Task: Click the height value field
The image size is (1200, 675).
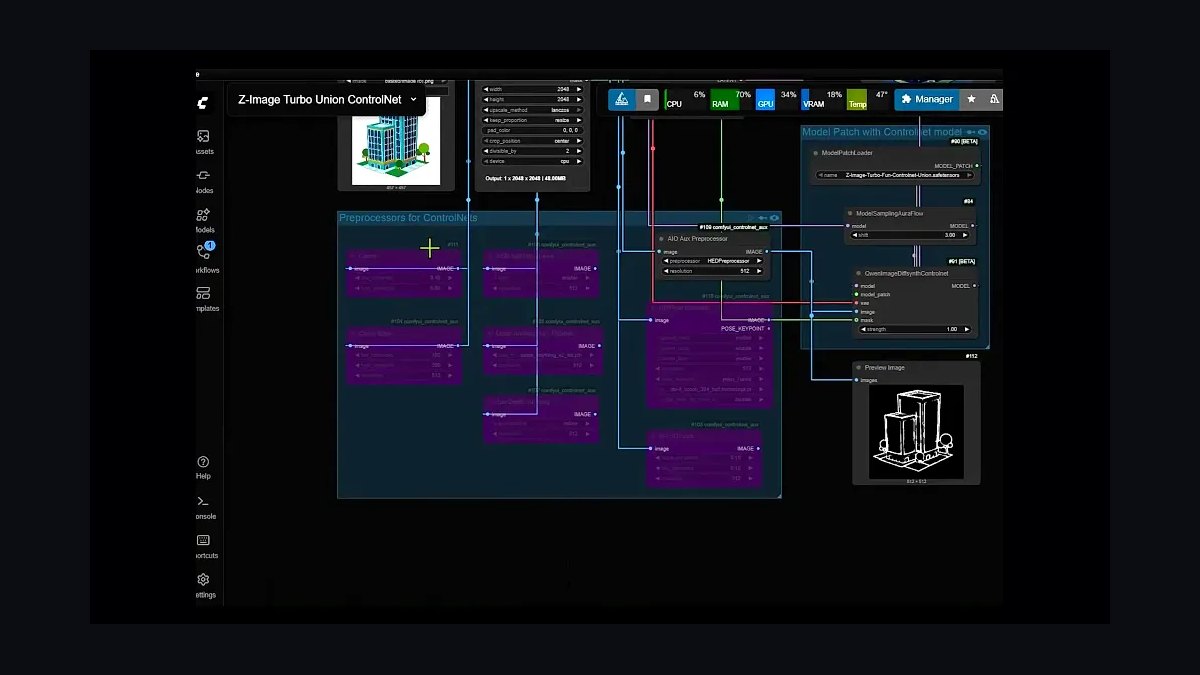Action: (532, 99)
